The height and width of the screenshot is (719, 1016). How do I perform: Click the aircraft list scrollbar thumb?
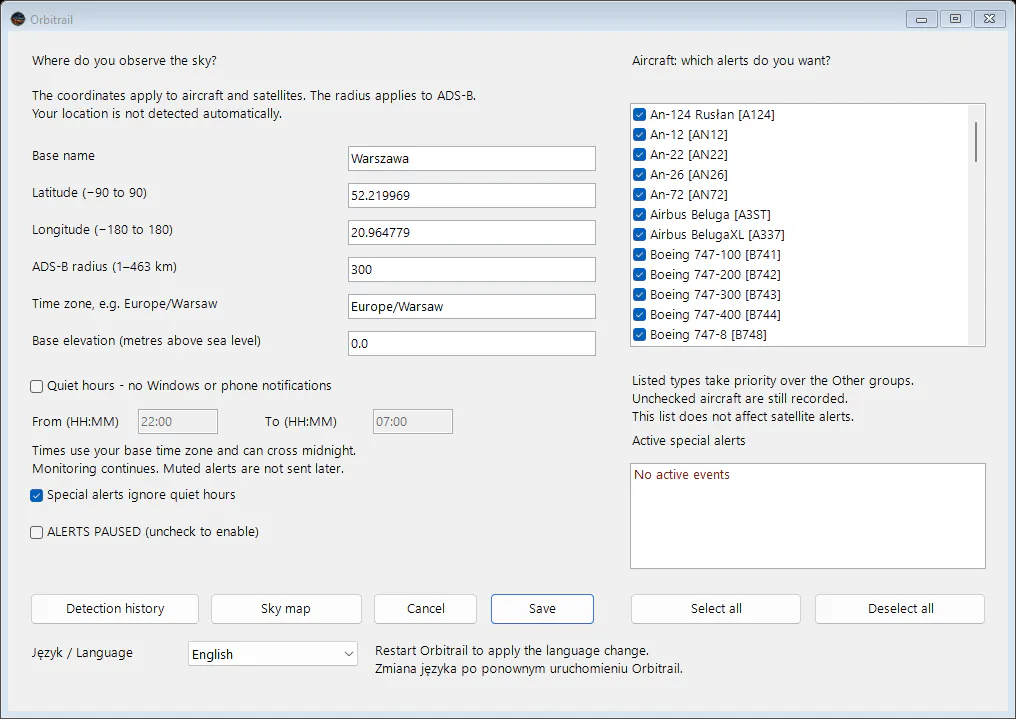(x=976, y=142)
